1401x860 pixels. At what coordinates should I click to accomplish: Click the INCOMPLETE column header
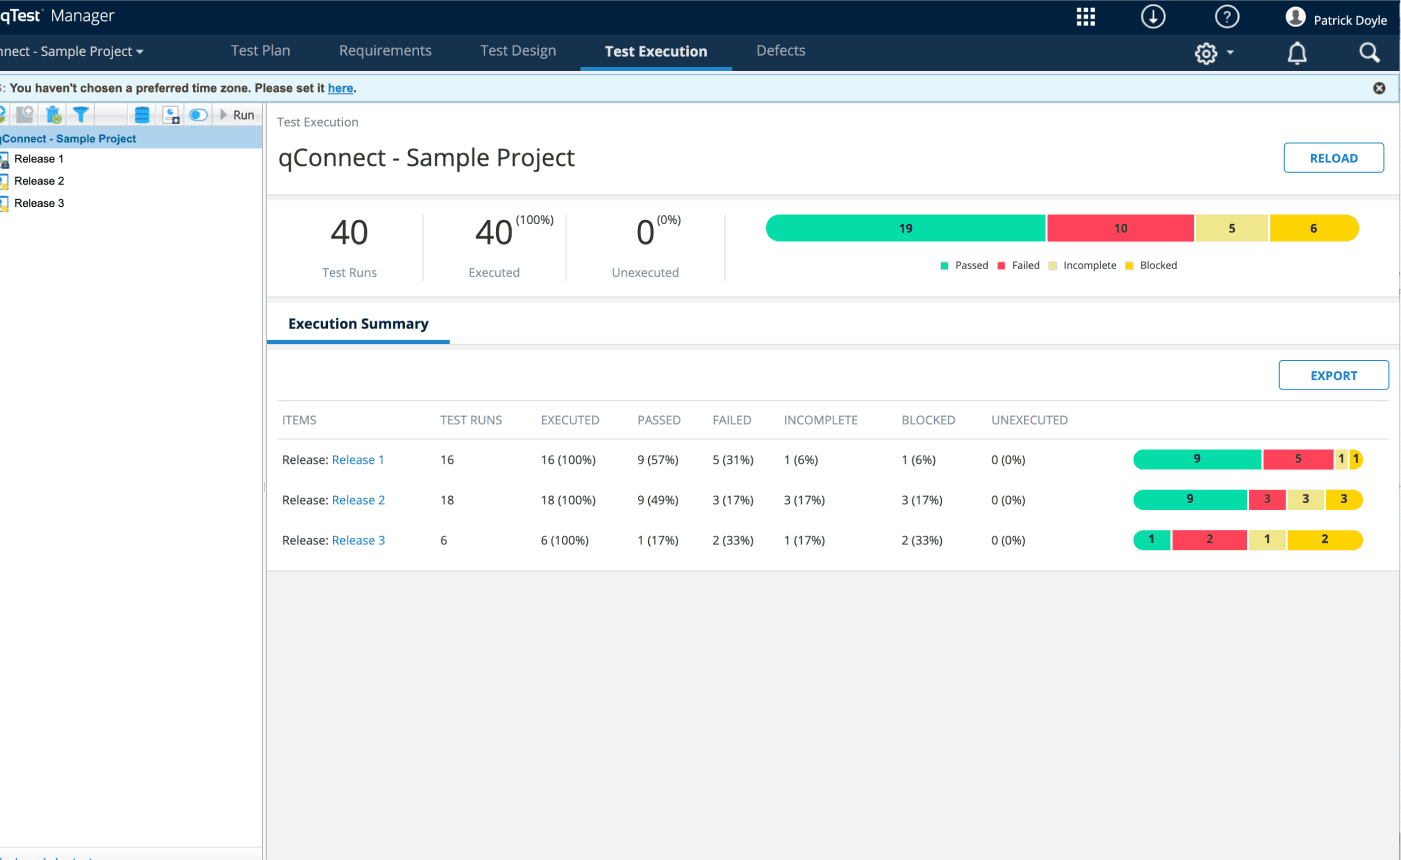pyautogui.click(x=821, y=420)
